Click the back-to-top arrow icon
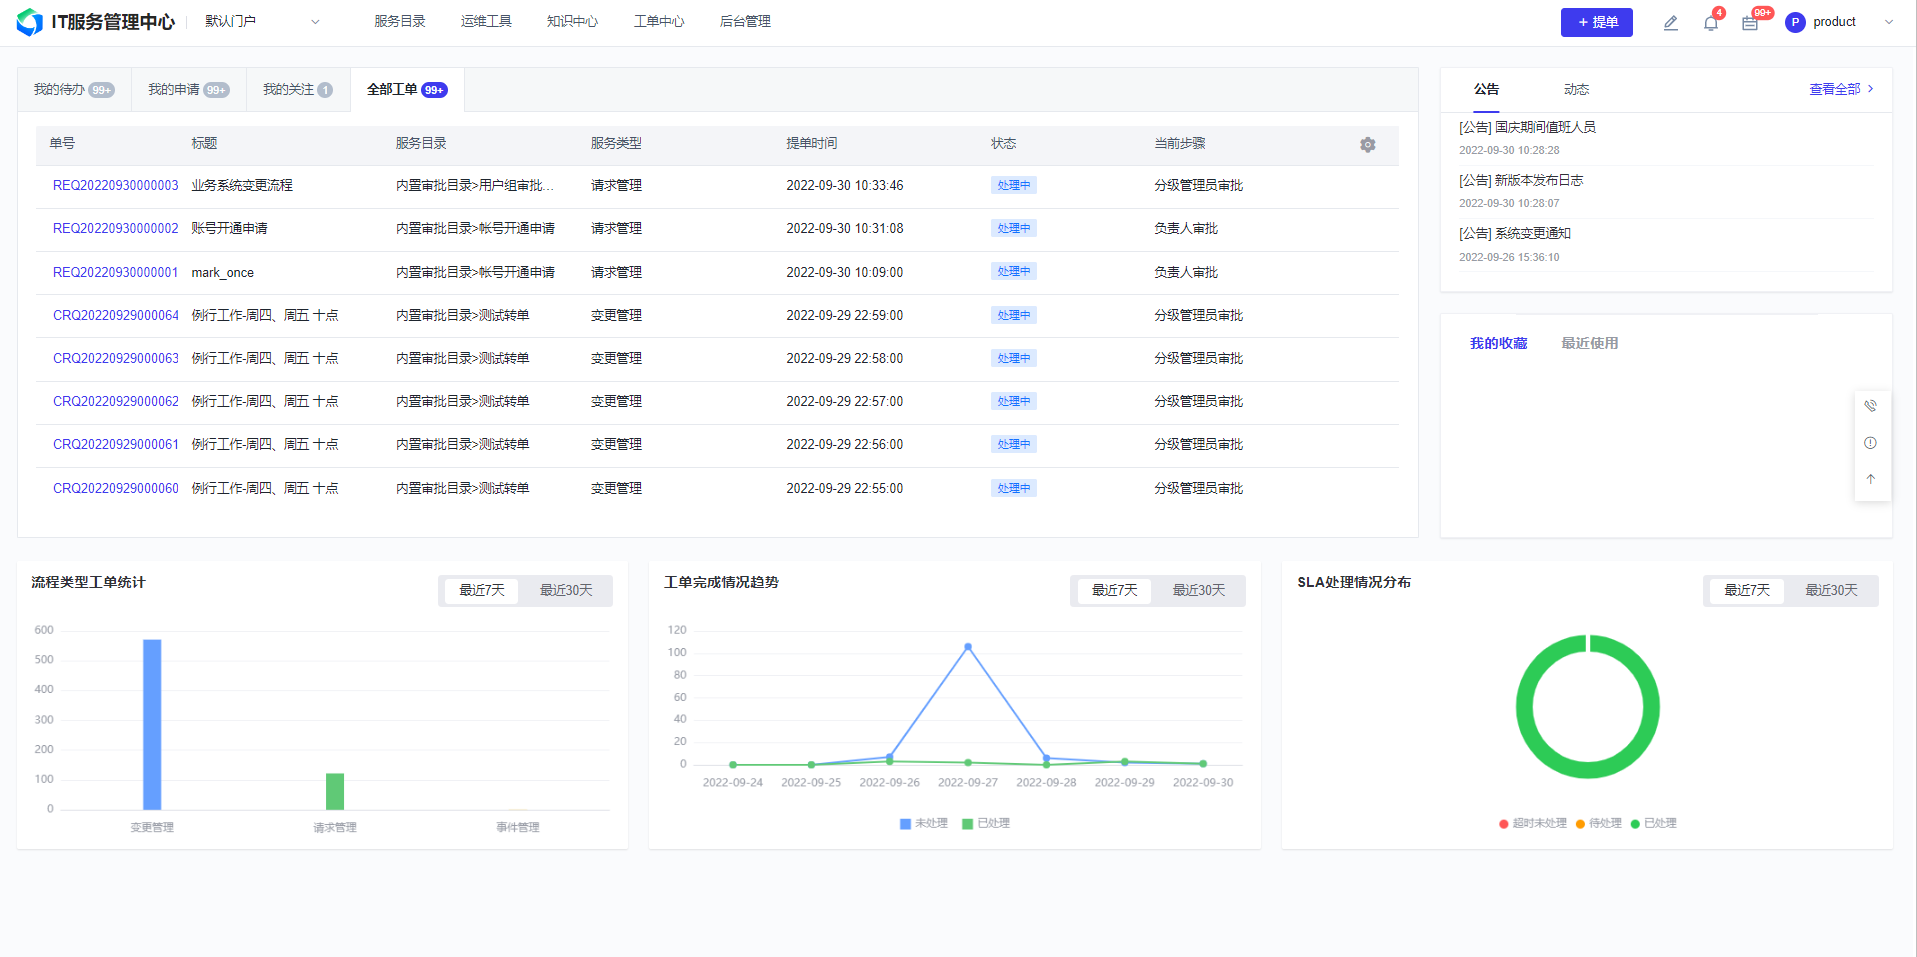This screenshot has width=1917, height=957. pyautogui.click(x=1870, y=479)
